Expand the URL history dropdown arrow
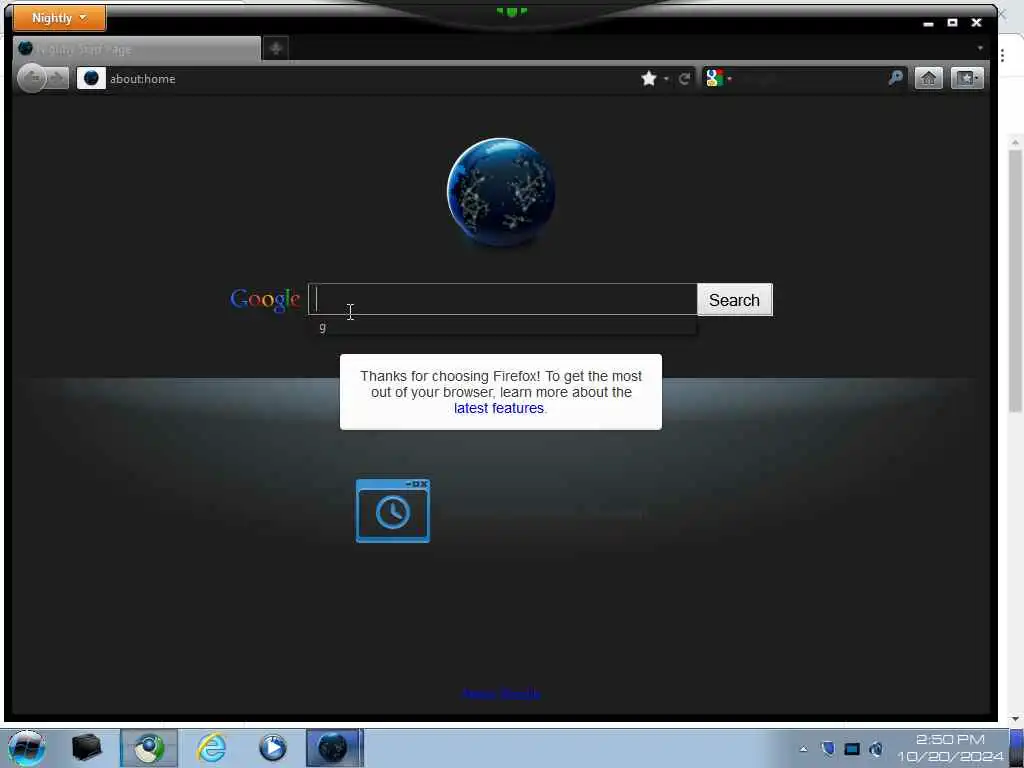This screenshot has height=768, width=1024. tap(666, 79)
